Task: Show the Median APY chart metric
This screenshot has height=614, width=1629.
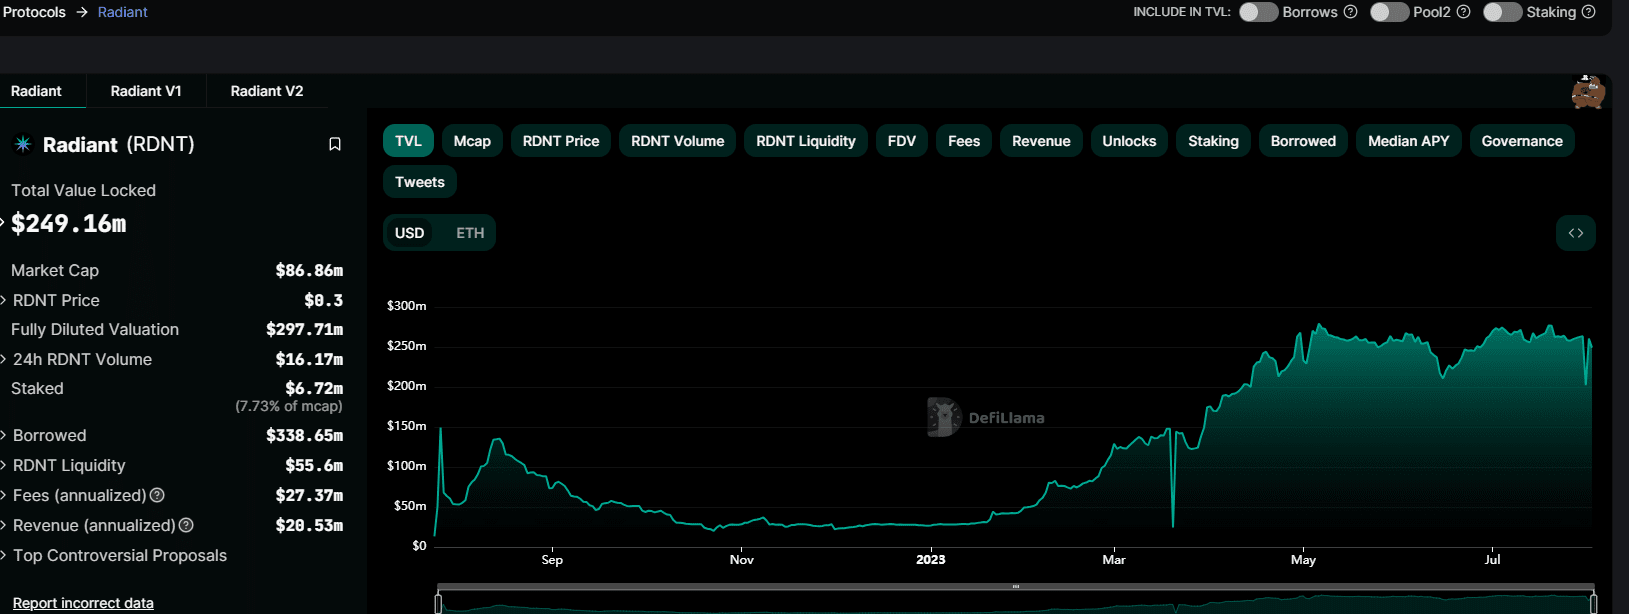Action: pos(1408,141)
